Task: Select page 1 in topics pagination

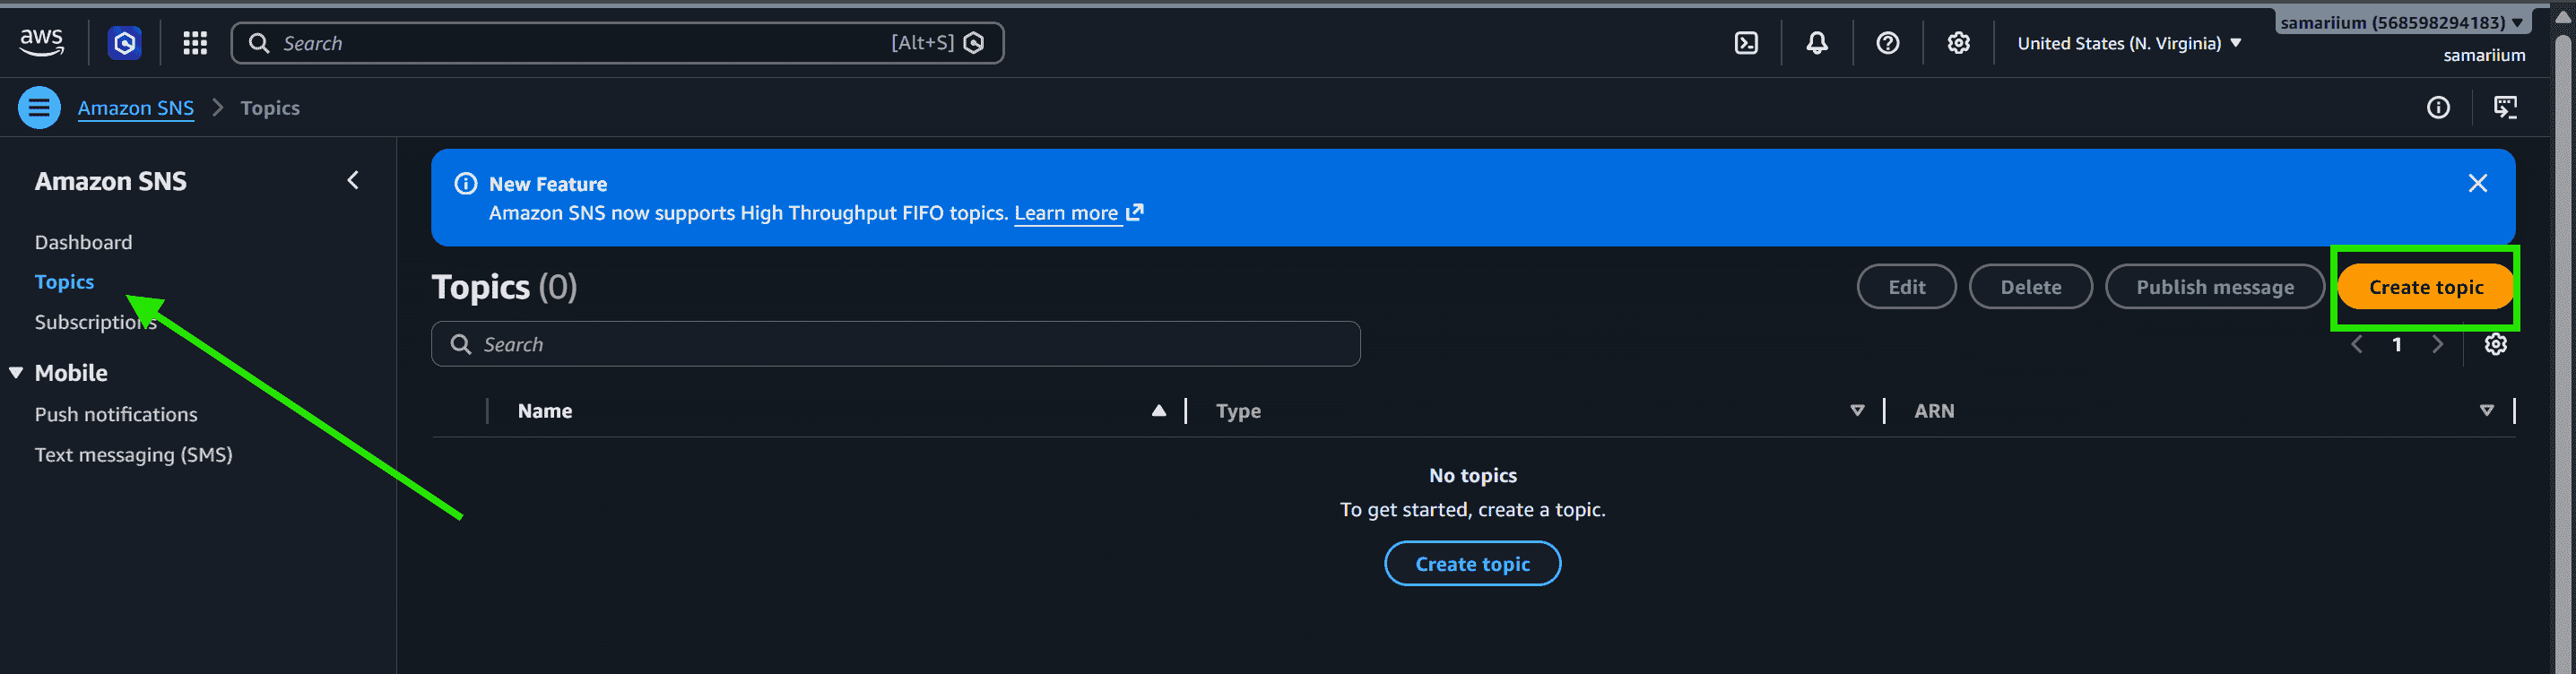Action: pos(2396,344)
